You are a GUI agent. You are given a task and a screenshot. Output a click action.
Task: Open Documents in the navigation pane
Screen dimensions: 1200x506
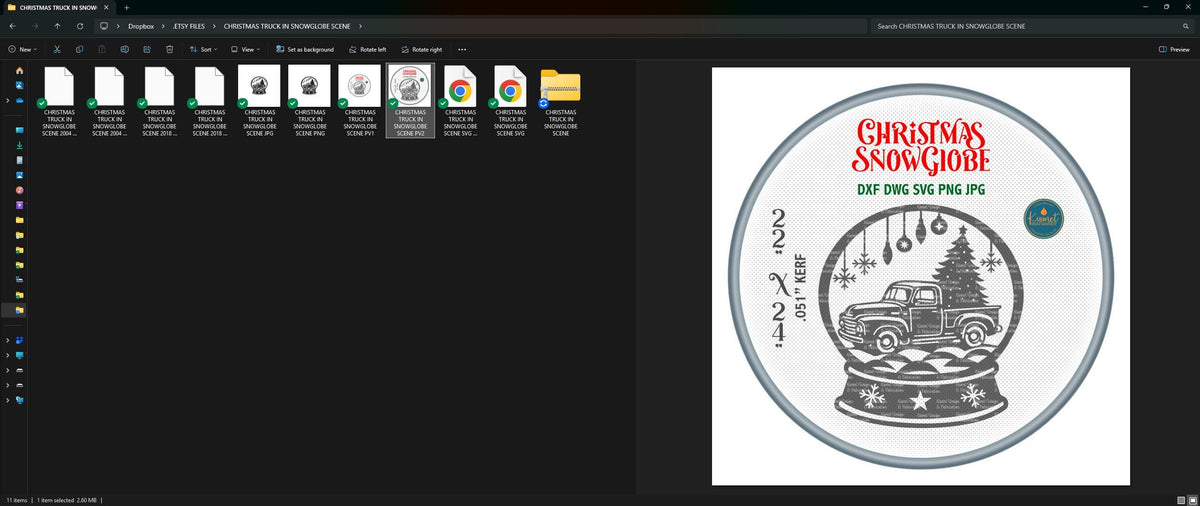[x=19, y=160]
